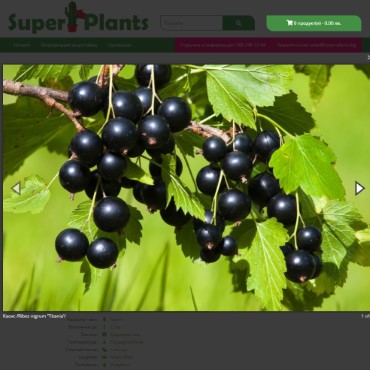Open the third green navigation bar item
This screenshot has width=370, height=370.
coord(120,45)
